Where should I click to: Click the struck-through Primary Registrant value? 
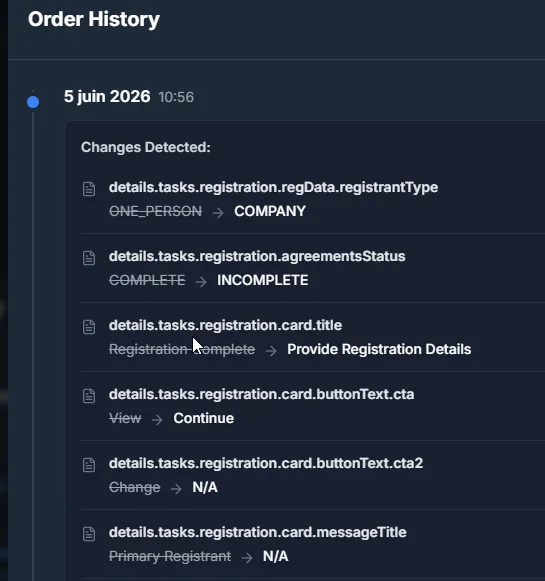point(170,556)
